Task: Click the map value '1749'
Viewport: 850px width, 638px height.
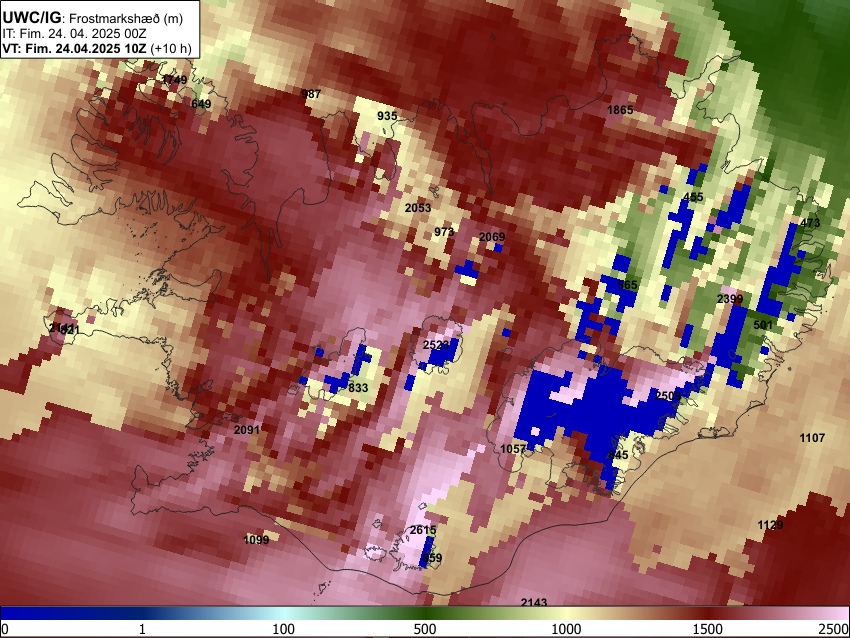Action: click(175, 80)
